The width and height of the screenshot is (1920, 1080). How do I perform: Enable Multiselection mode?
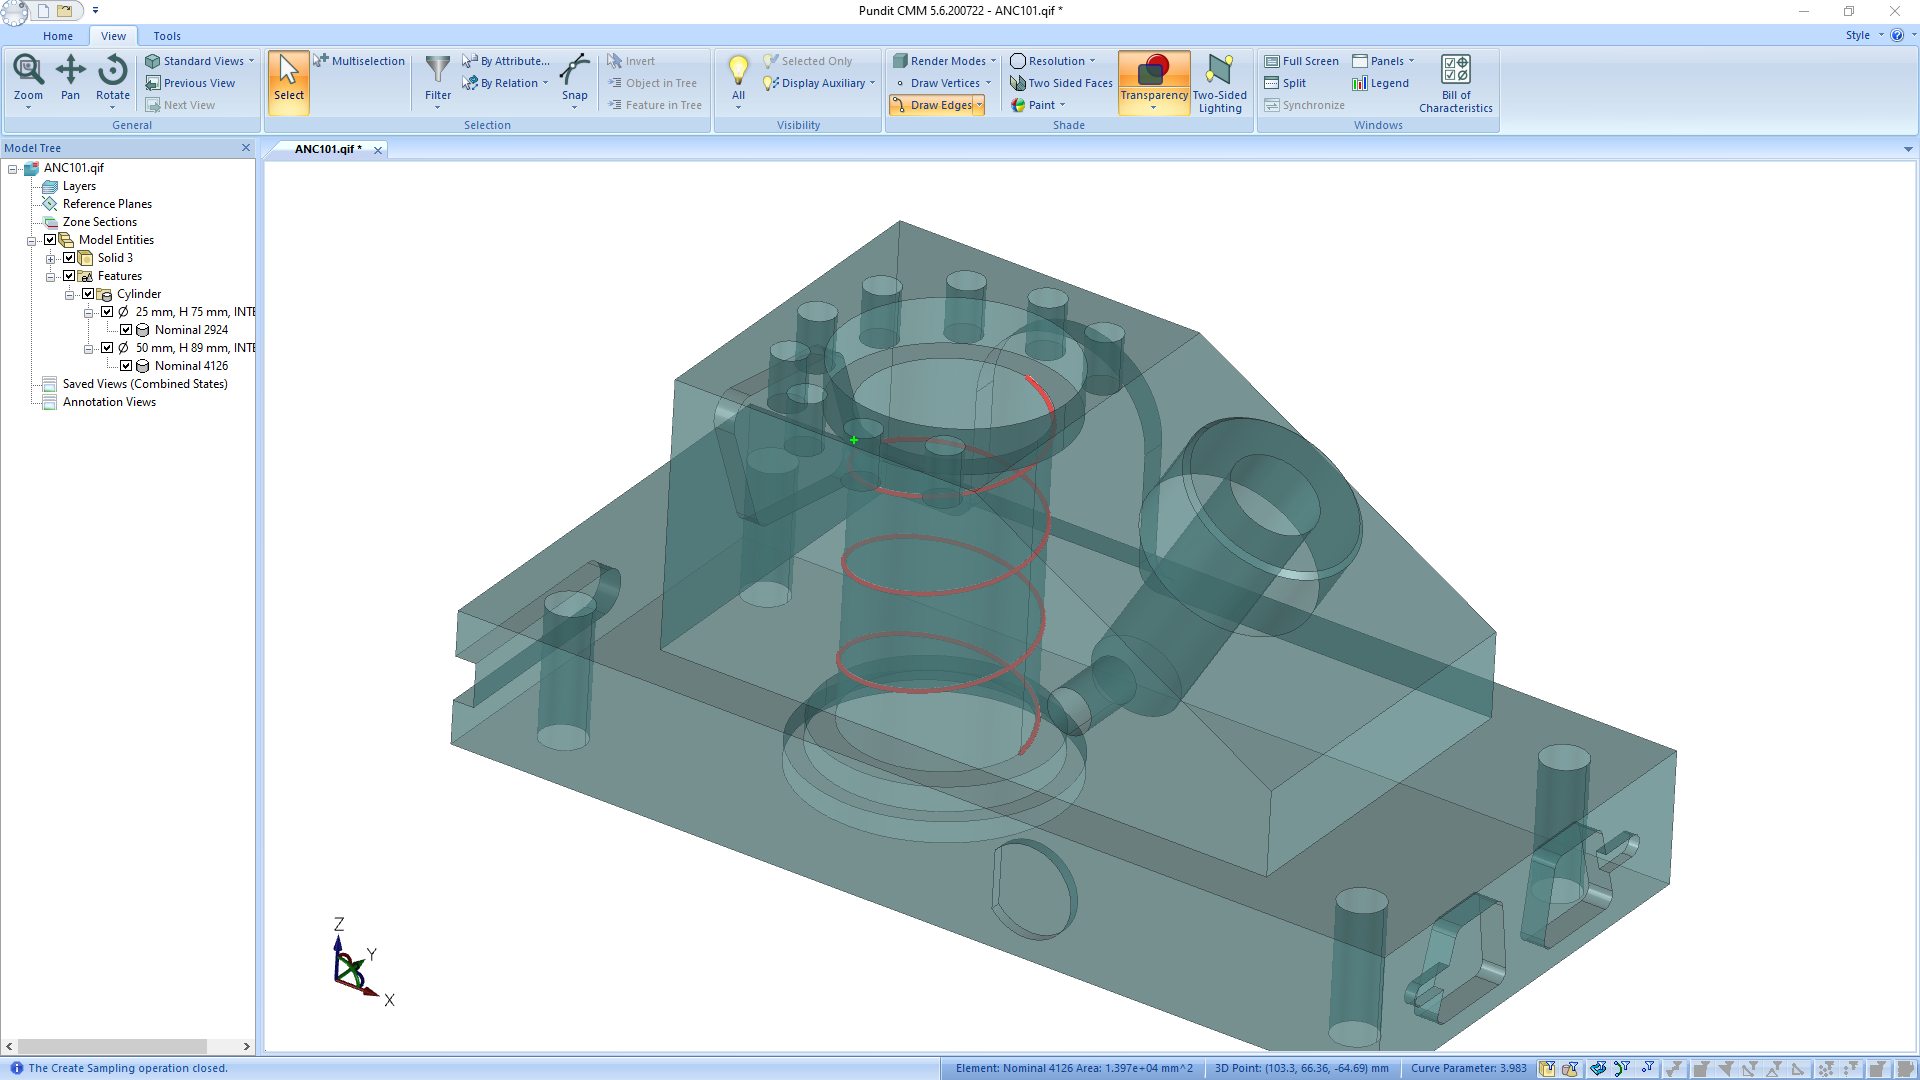[x=359, y=61]
